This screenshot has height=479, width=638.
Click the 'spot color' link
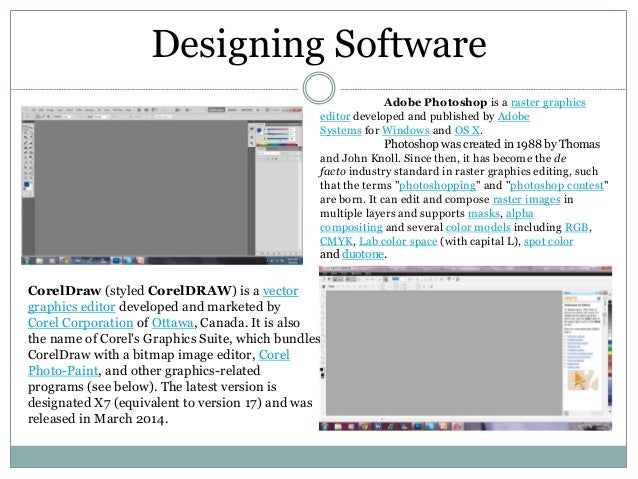pos(548,241)
